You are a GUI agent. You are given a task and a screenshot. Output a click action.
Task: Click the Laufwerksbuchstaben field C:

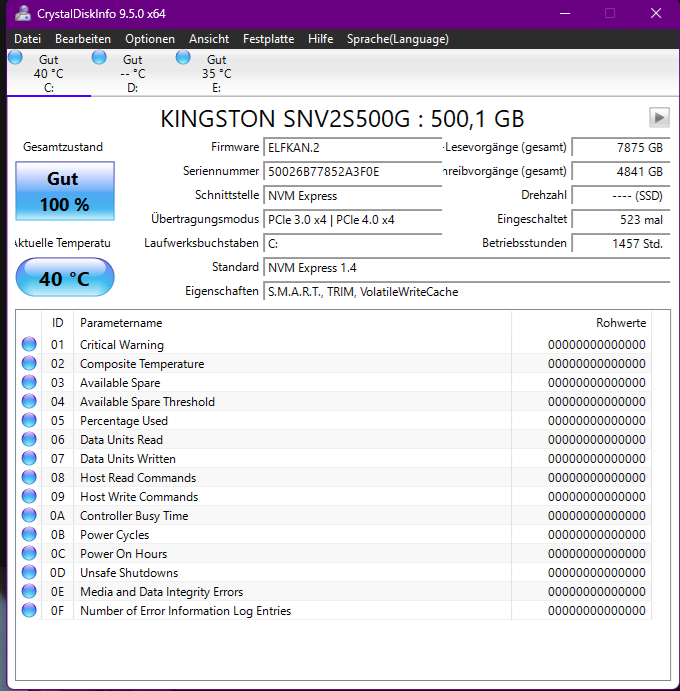pos(353,243)
